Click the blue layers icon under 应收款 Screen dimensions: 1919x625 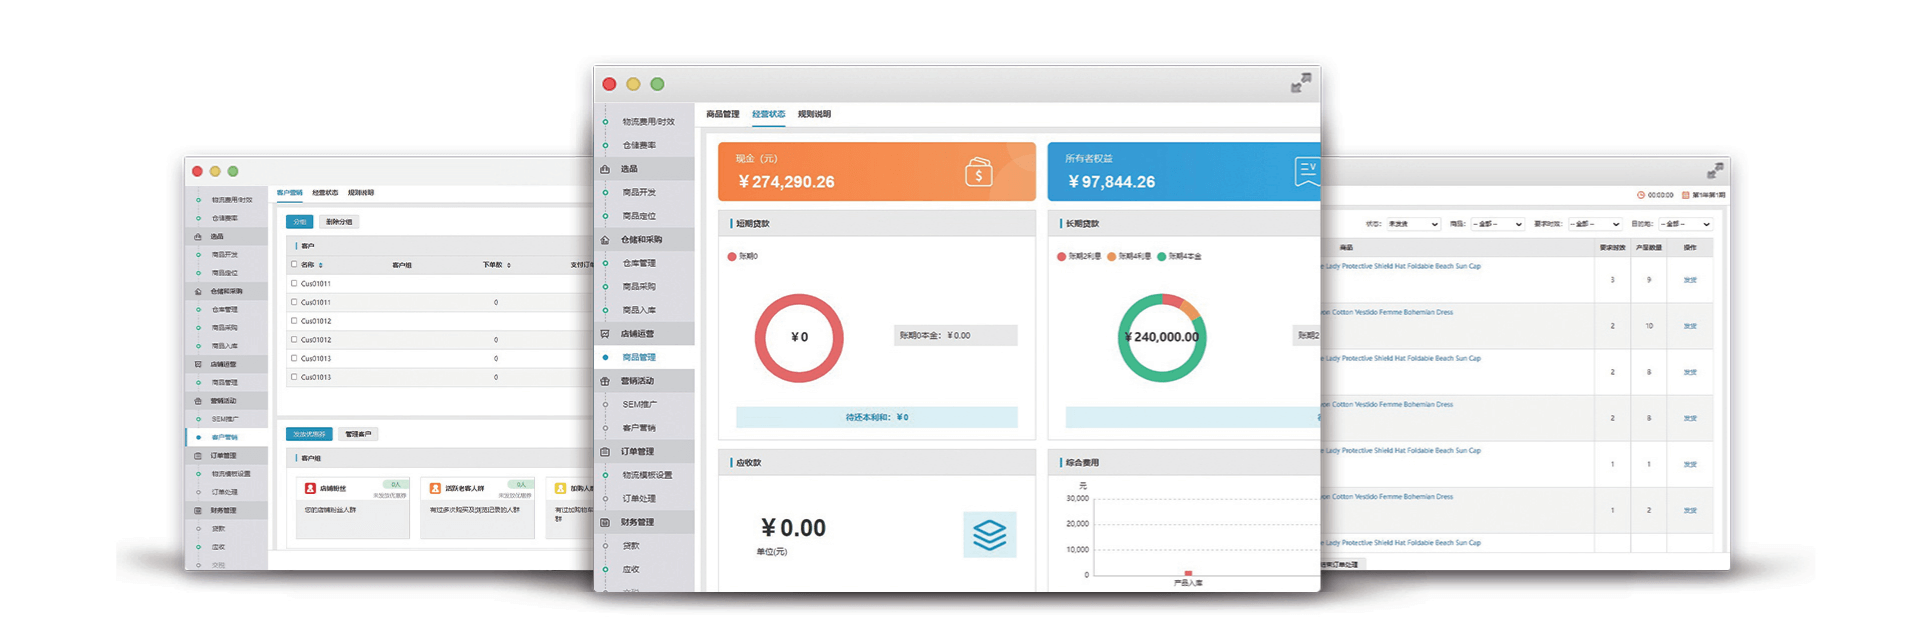point(989,535)
